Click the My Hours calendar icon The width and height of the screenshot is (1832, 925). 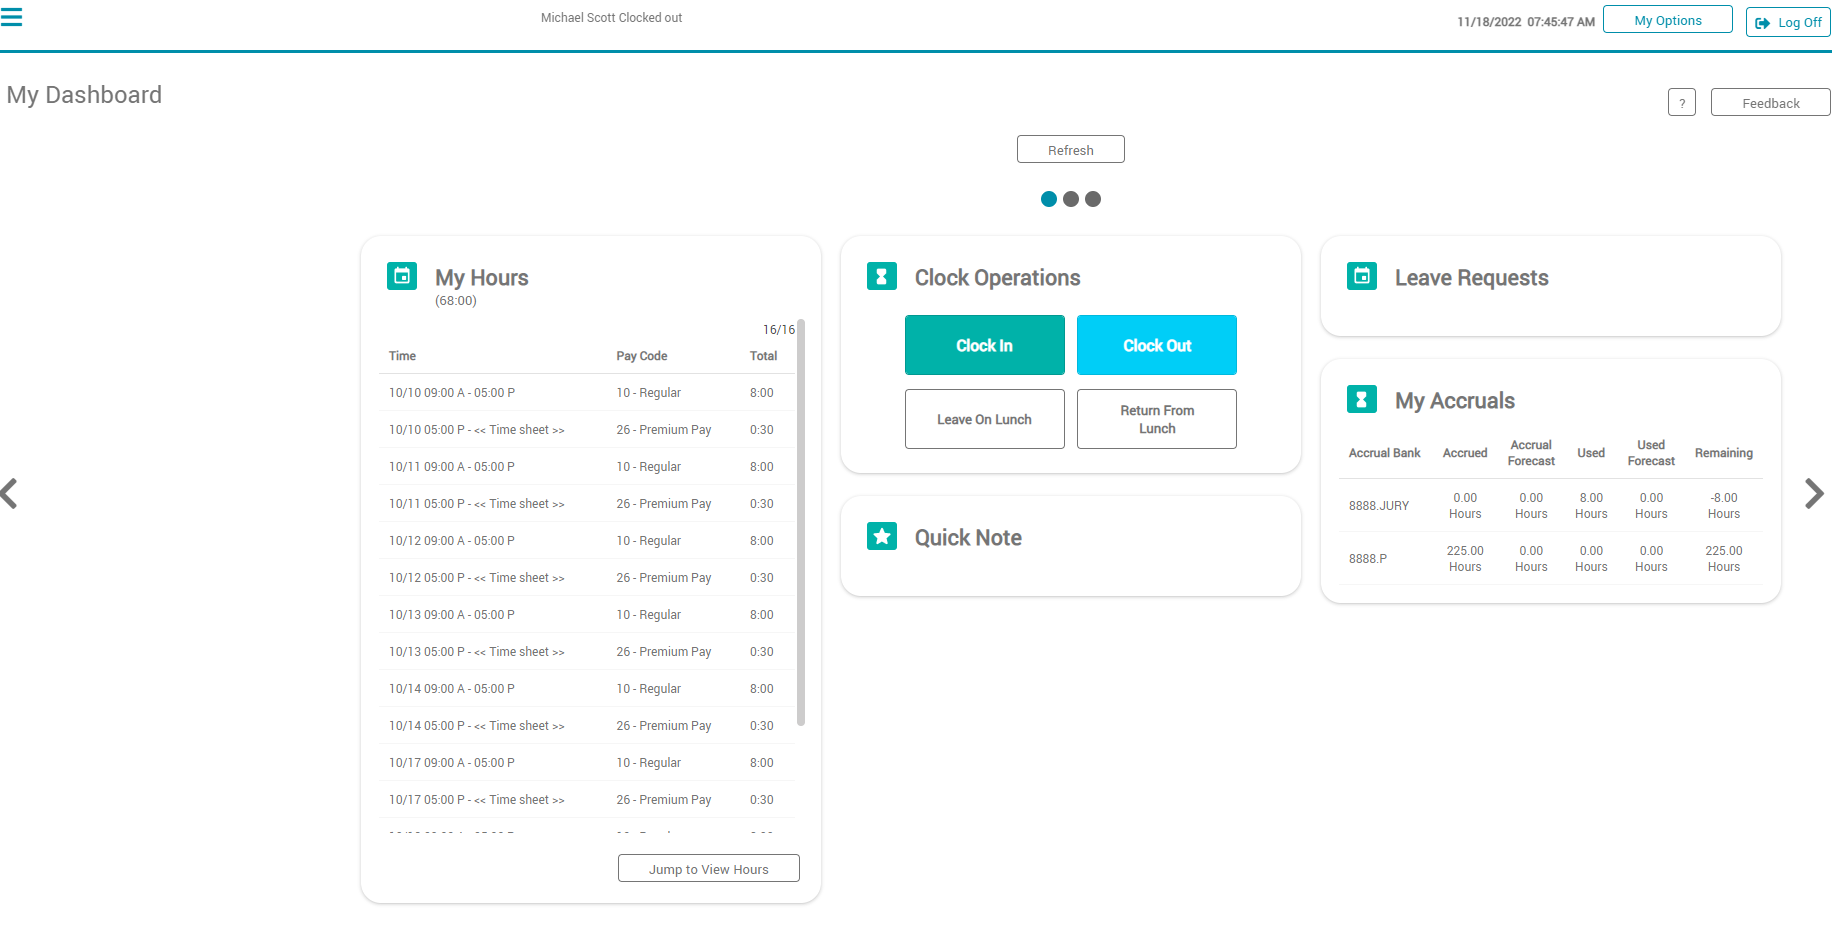point(402,276)
